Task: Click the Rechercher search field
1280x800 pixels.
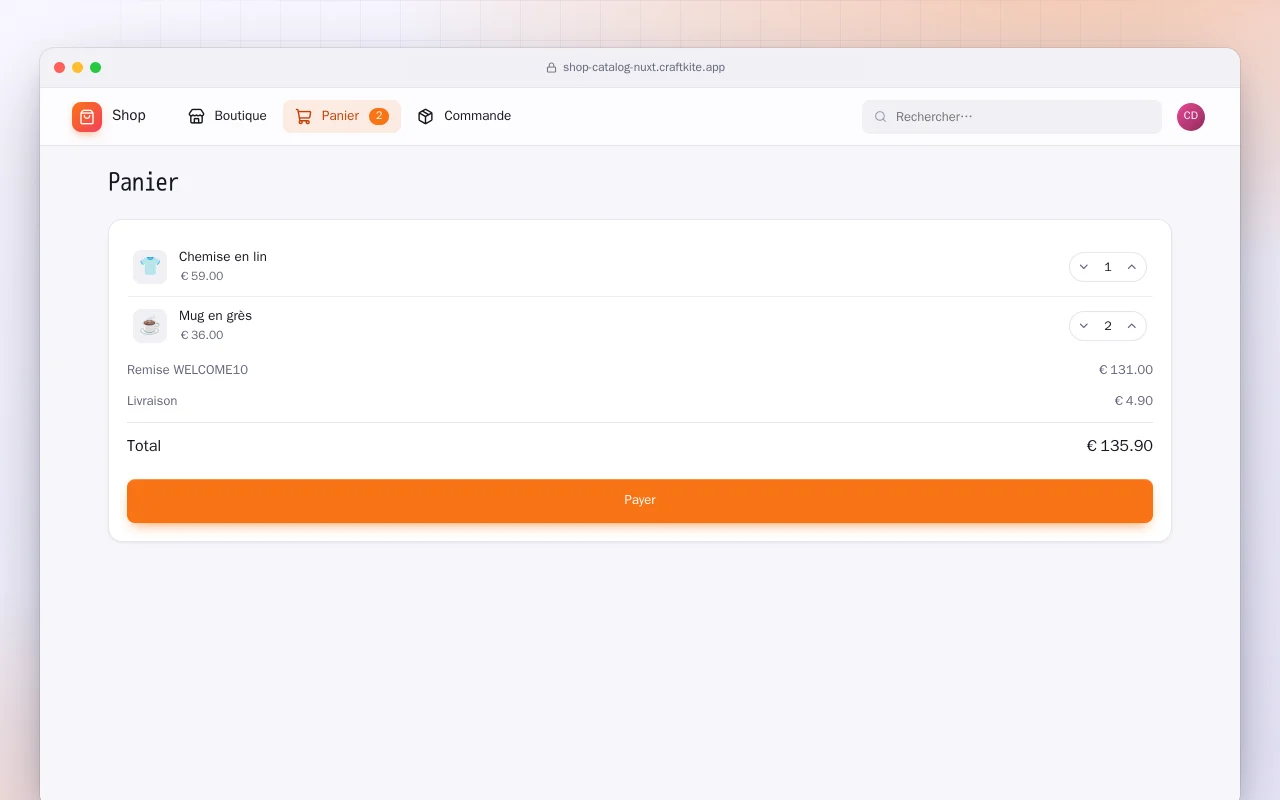Action: point(1012,117)
